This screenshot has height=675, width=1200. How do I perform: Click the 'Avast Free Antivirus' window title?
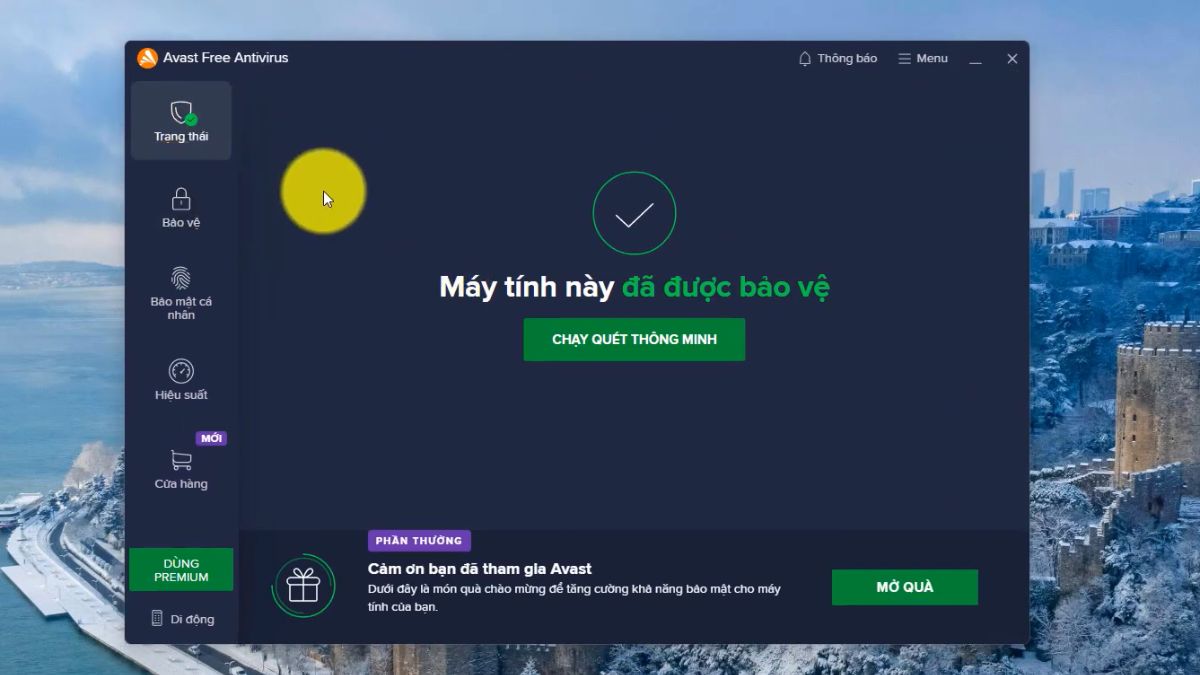226,58
